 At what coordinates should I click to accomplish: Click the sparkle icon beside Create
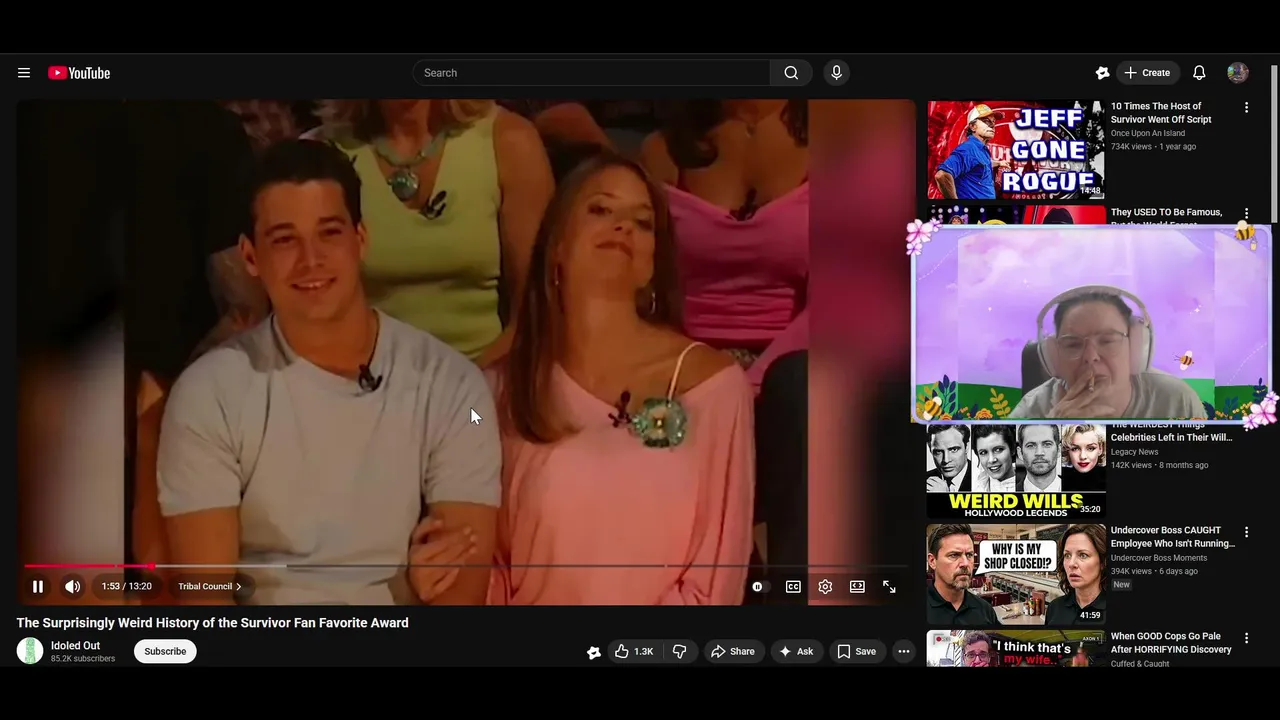point(1102,73)
